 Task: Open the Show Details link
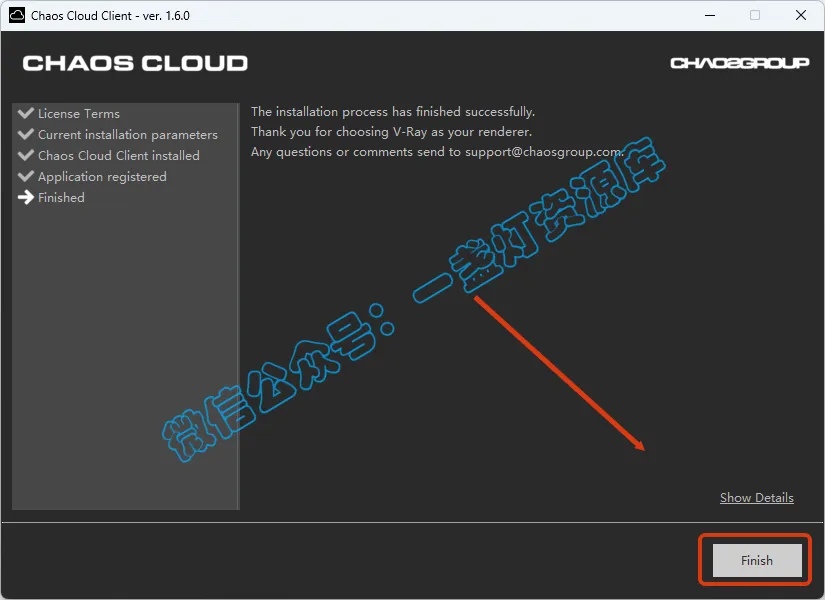pos(757,497)
